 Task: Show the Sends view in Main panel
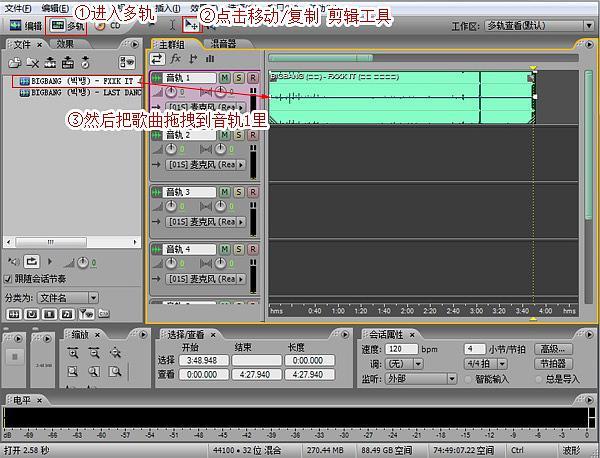click(193, 59)
